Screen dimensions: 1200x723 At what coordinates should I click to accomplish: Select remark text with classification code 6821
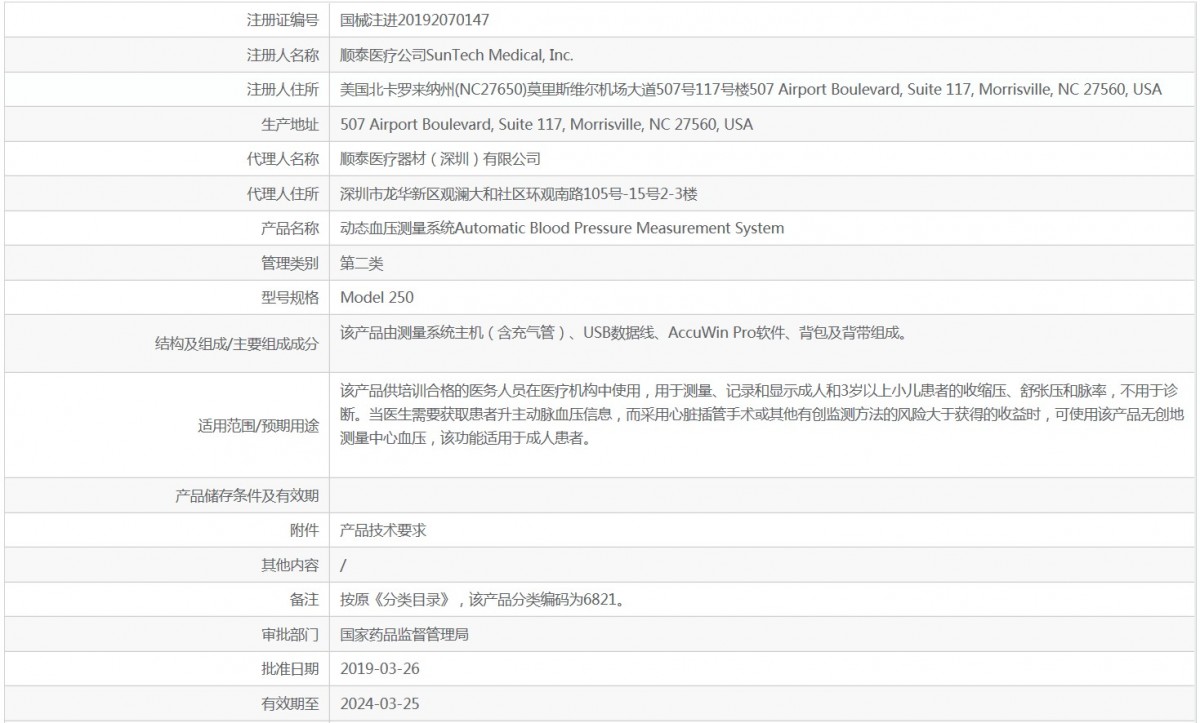[483, 600]
